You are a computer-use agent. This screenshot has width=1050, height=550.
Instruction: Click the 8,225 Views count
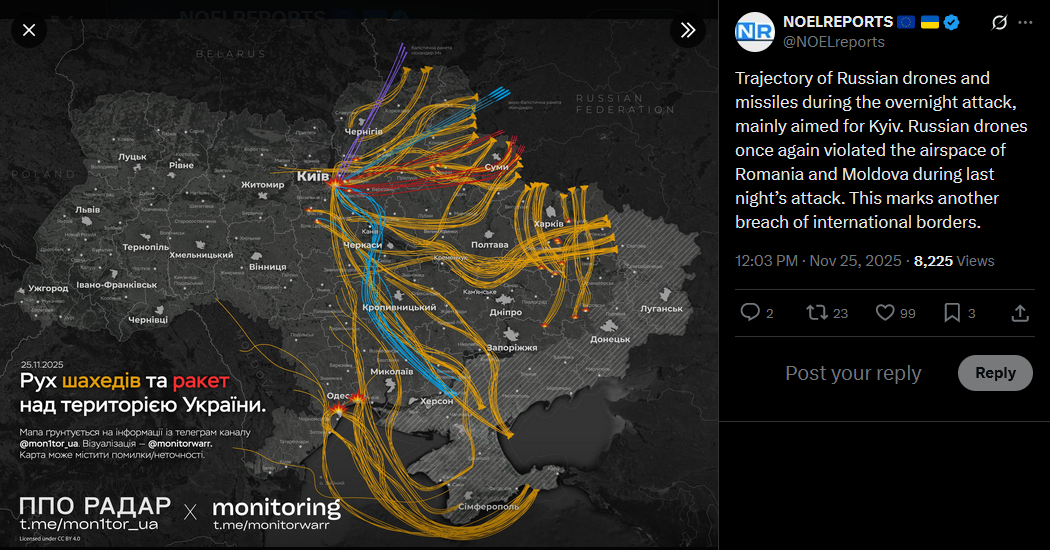954,261
